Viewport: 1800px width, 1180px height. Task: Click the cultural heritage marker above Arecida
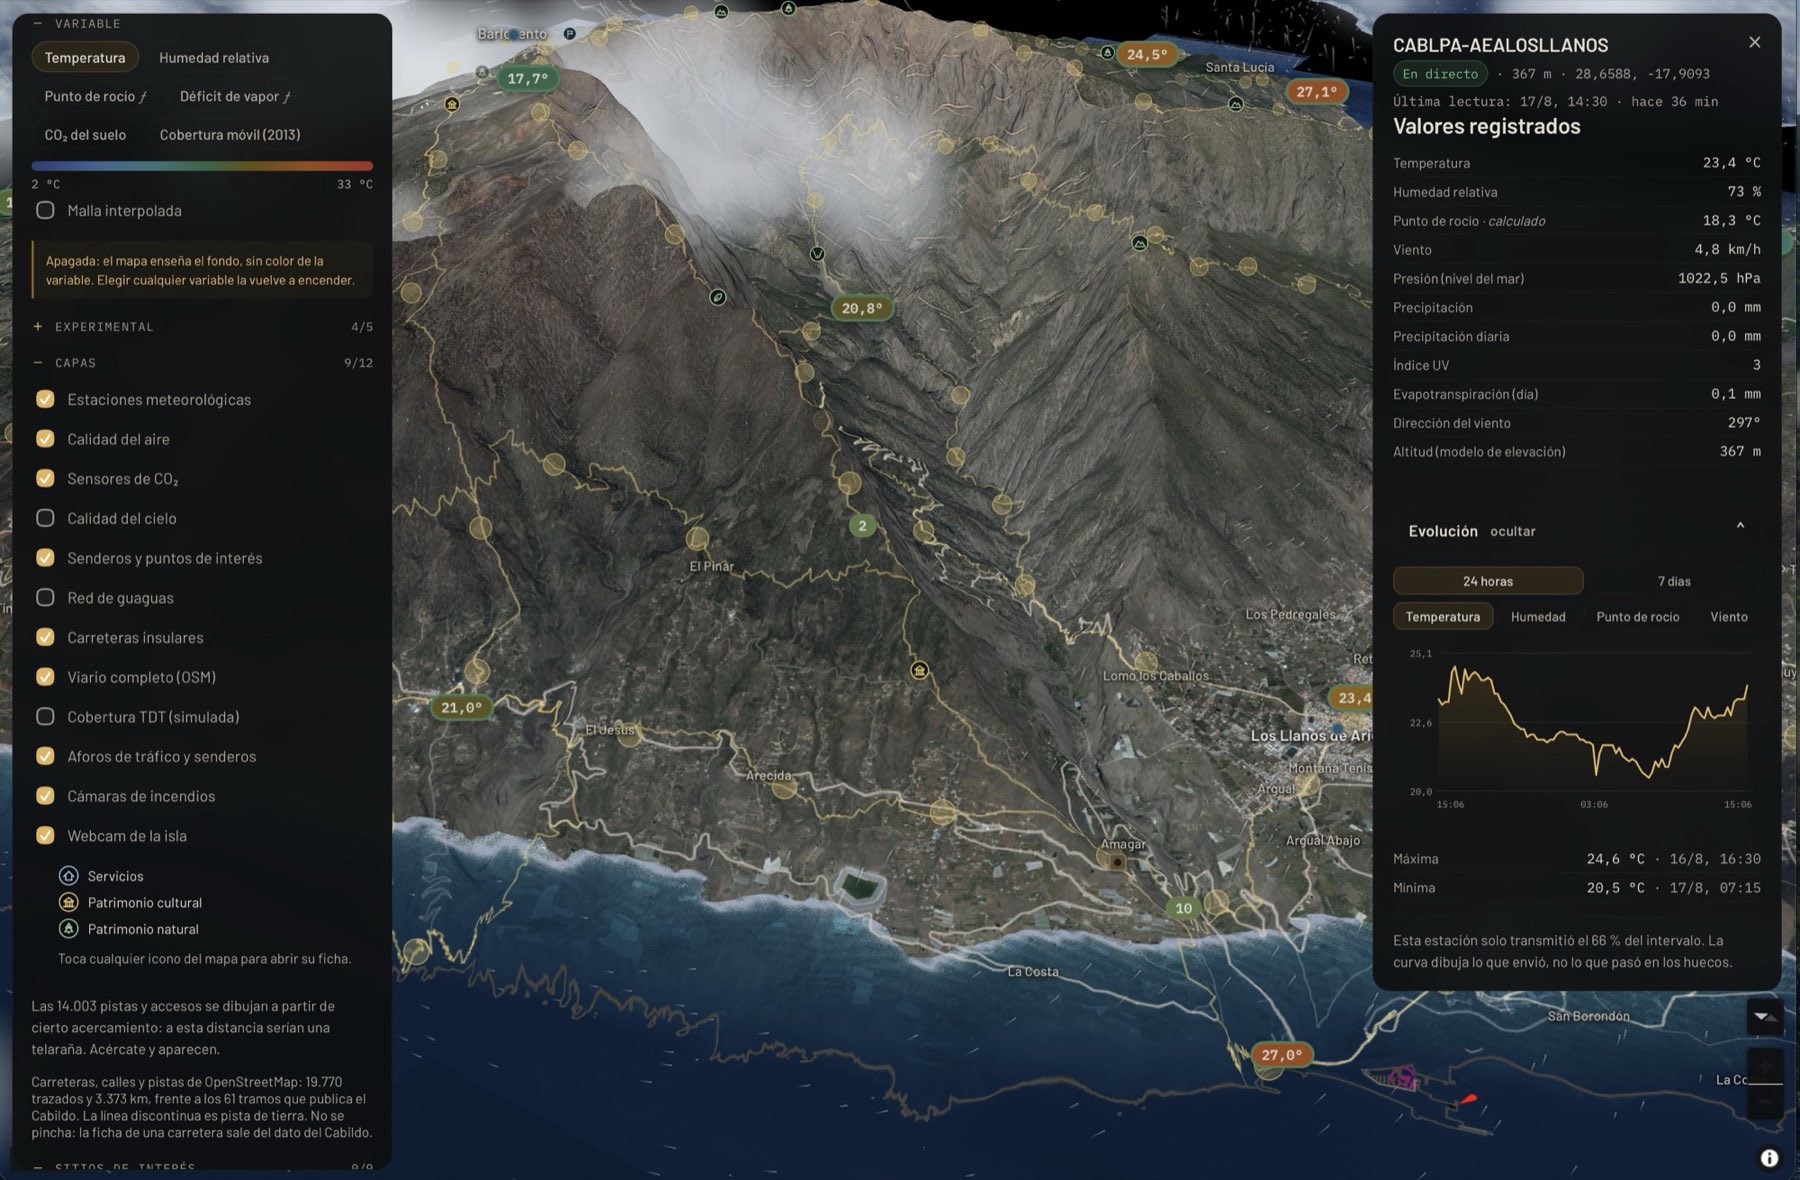point(919,670)
